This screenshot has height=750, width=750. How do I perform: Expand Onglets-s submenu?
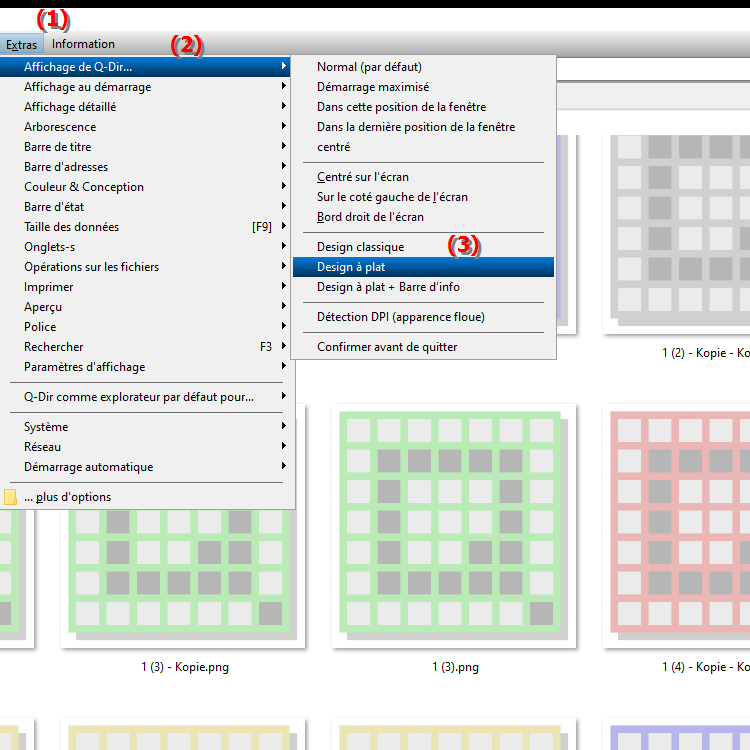pyautogui.click(x=145, y=247)
